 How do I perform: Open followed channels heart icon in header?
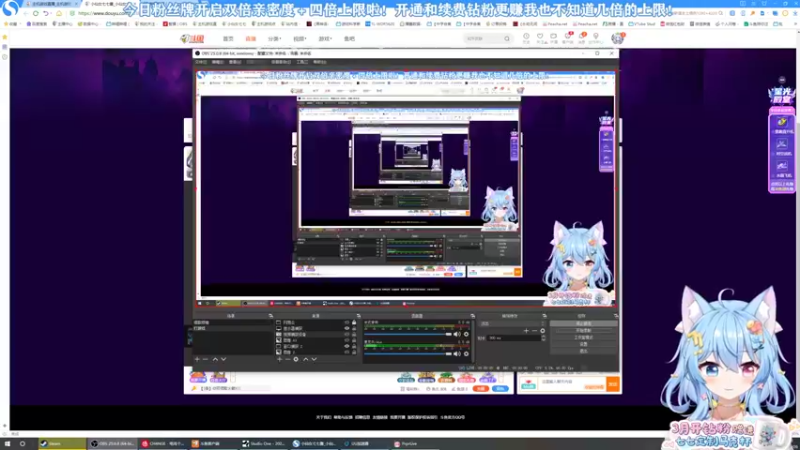point(540,38)
